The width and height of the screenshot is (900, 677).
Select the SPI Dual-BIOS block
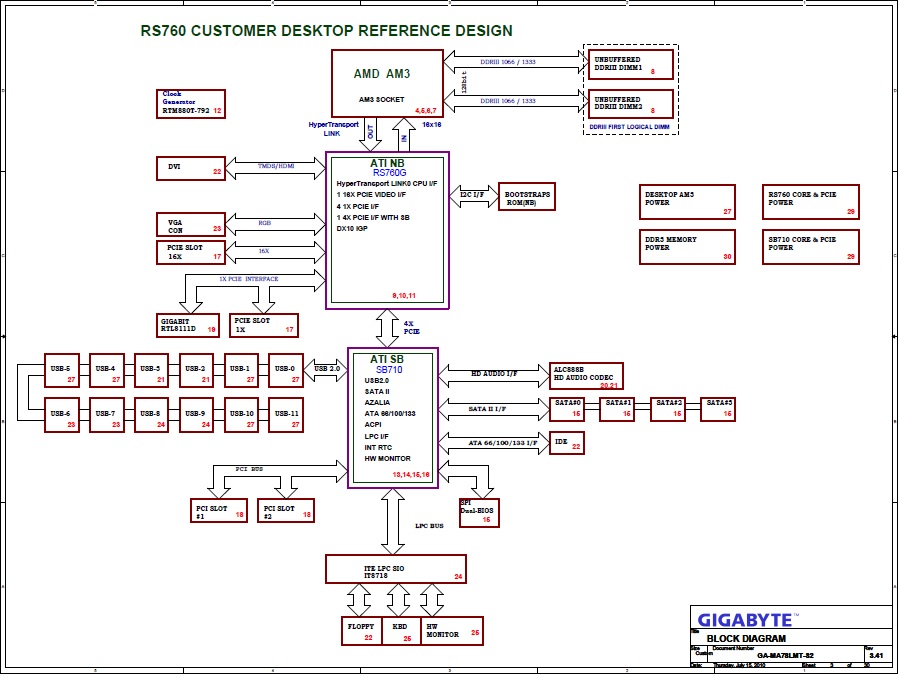pyautogui.click(x=477, y=512)
